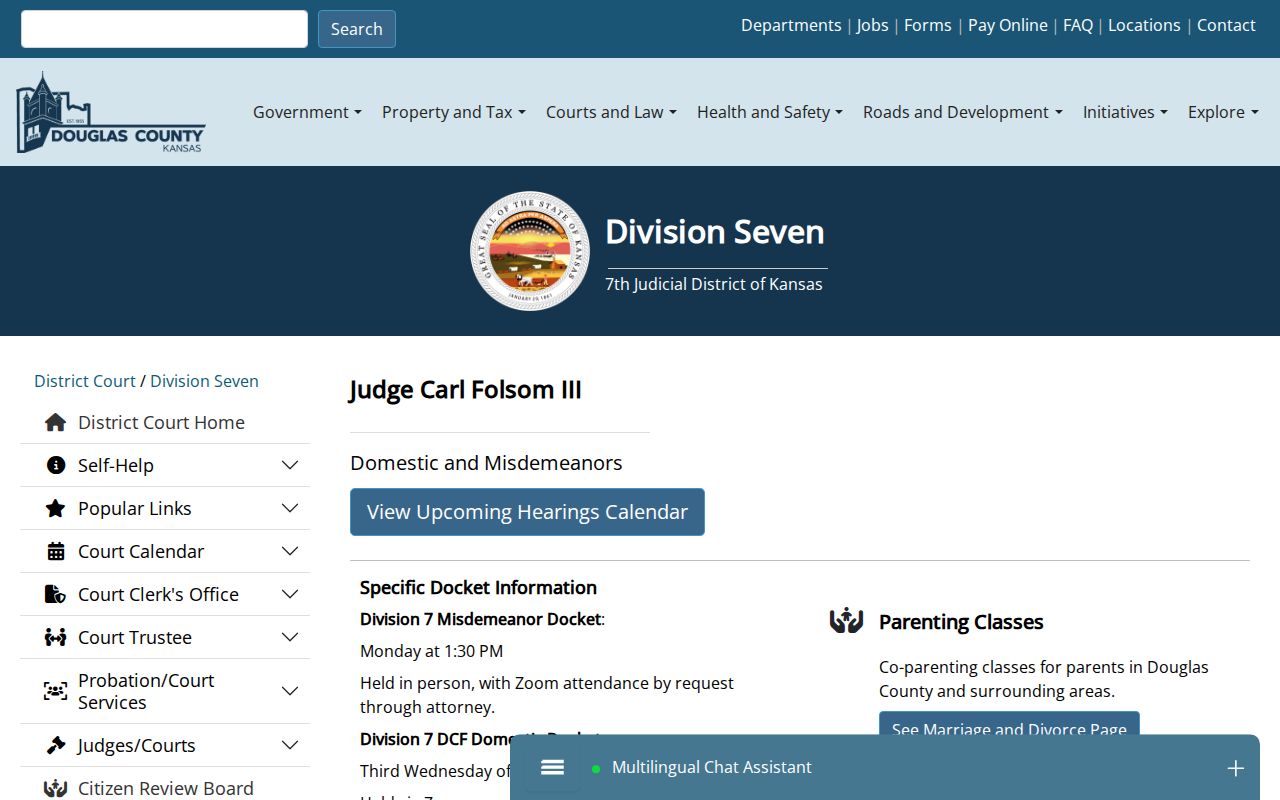Expand the Court Clerk's Office section
The height and width of the screenshot is (800, 1280).
290,594
